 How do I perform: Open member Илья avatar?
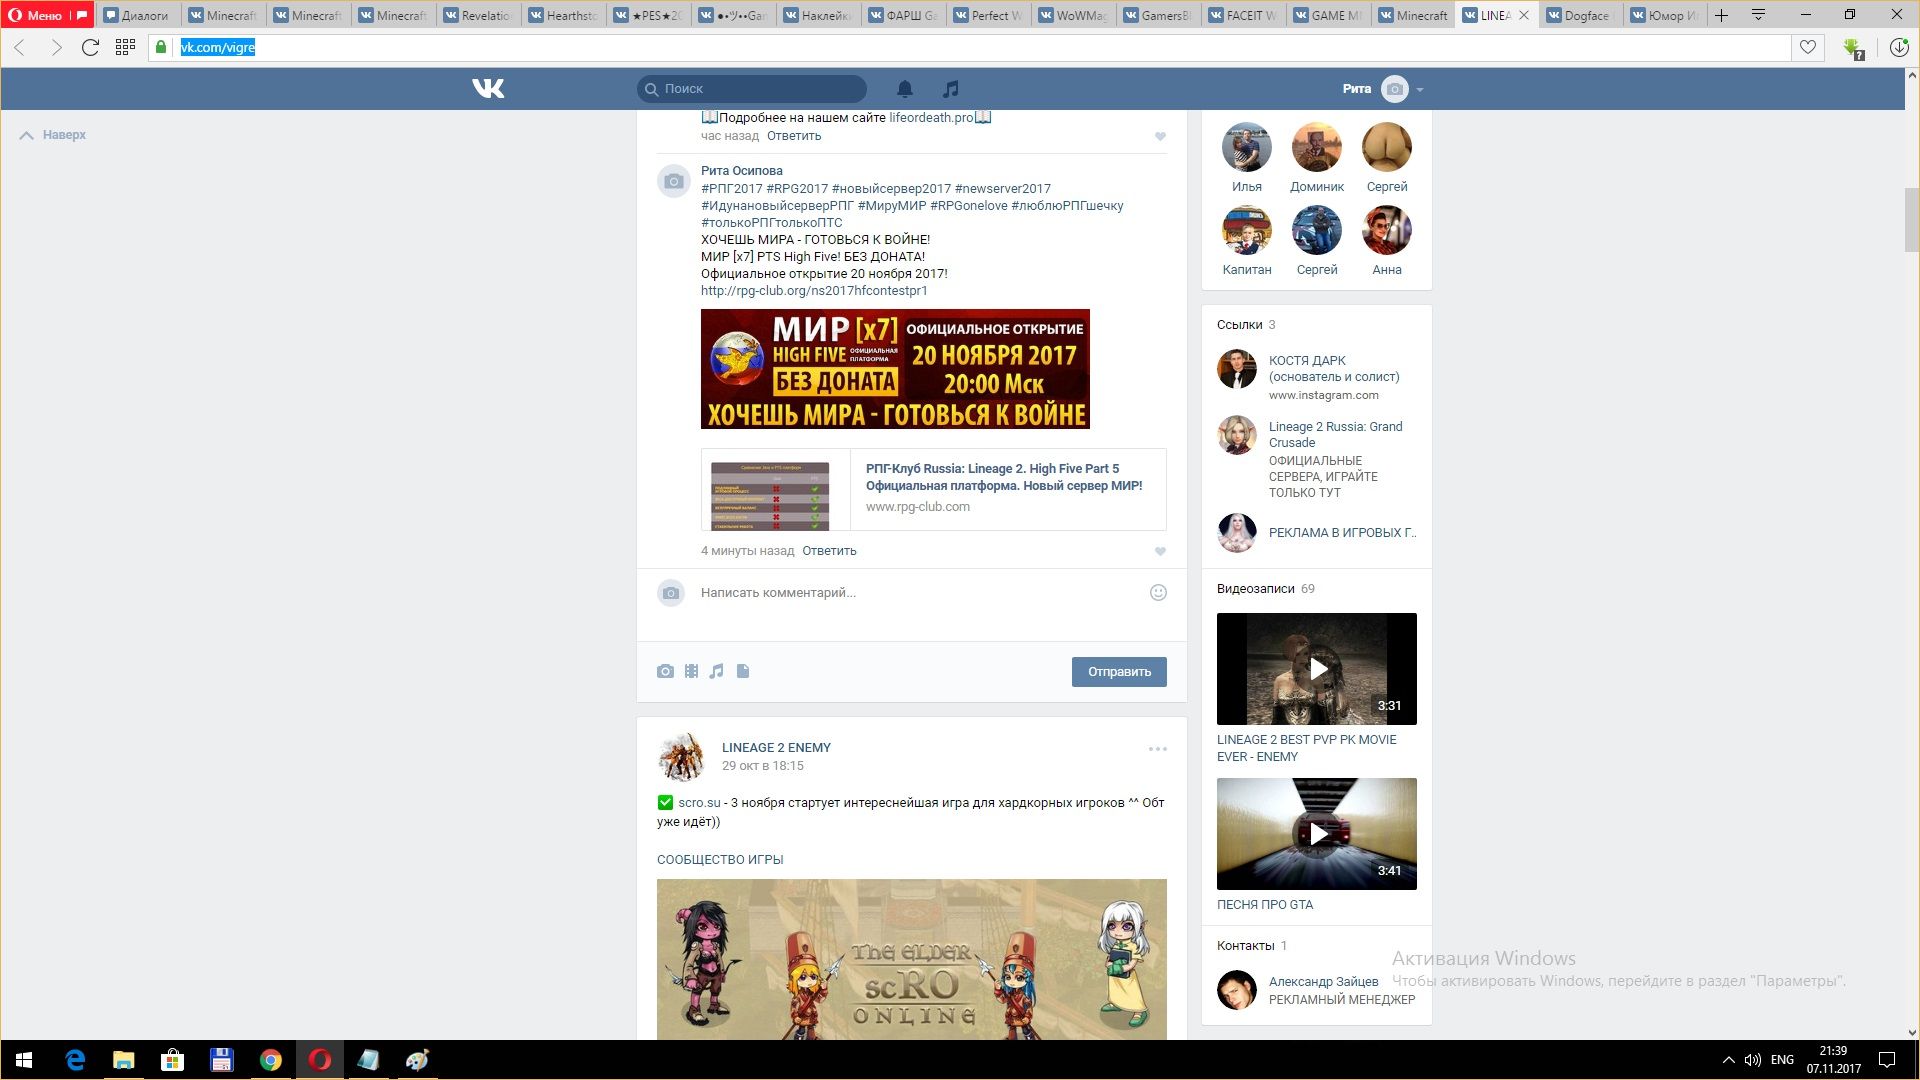click(x=1247, y=147)
